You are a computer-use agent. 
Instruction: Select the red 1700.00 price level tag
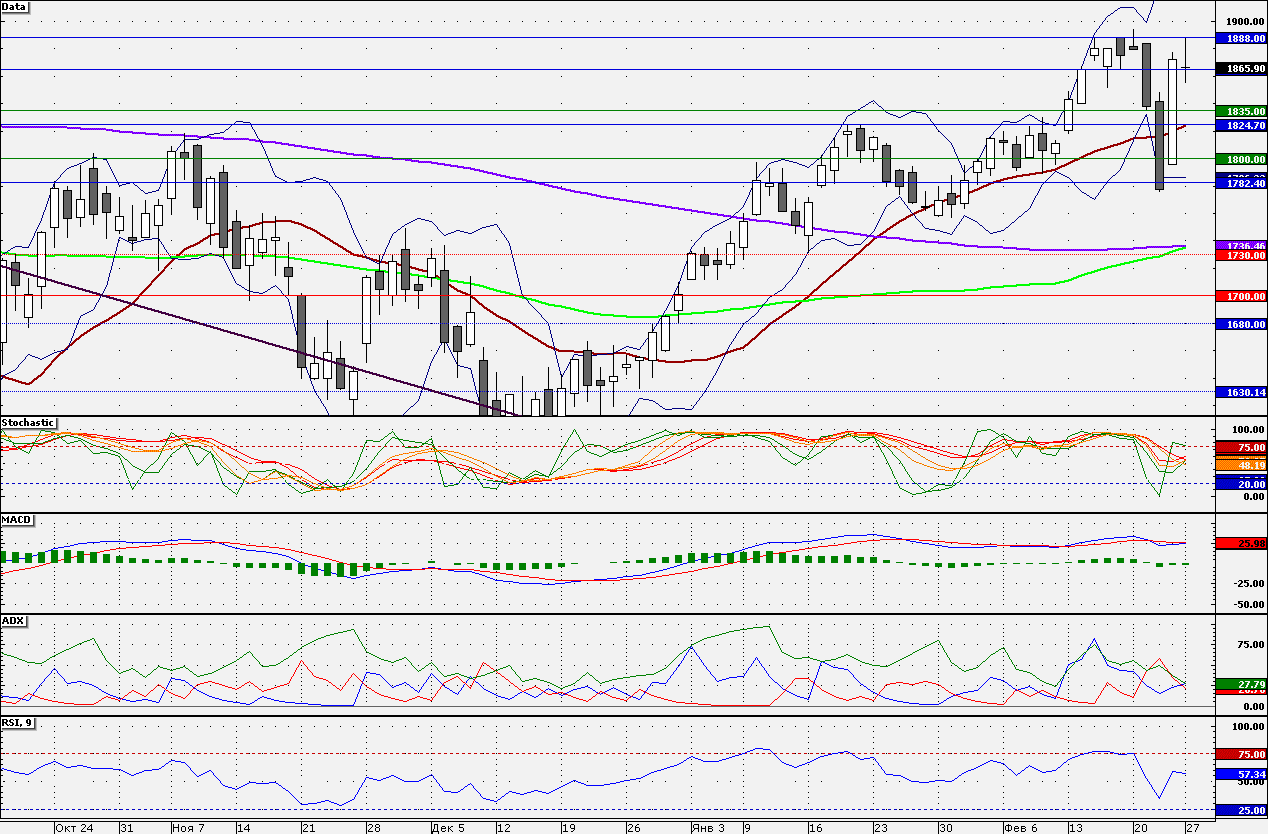click(x=1241, y=297)
